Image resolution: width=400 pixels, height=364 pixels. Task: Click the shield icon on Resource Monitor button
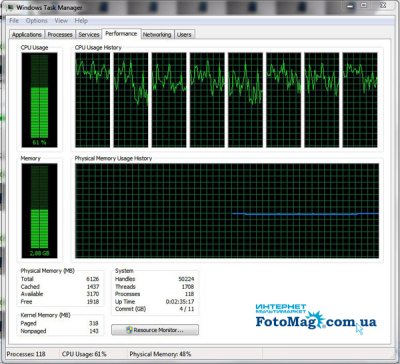click(129, 330)
